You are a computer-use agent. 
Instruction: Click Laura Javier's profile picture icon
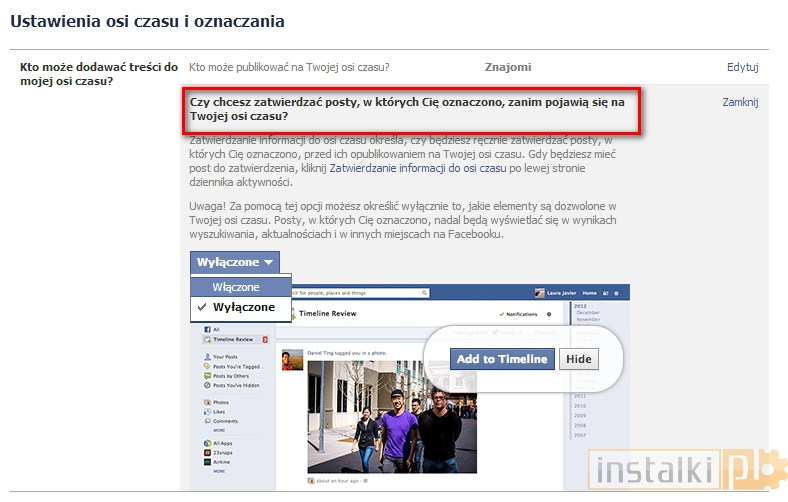pos(540,293)
